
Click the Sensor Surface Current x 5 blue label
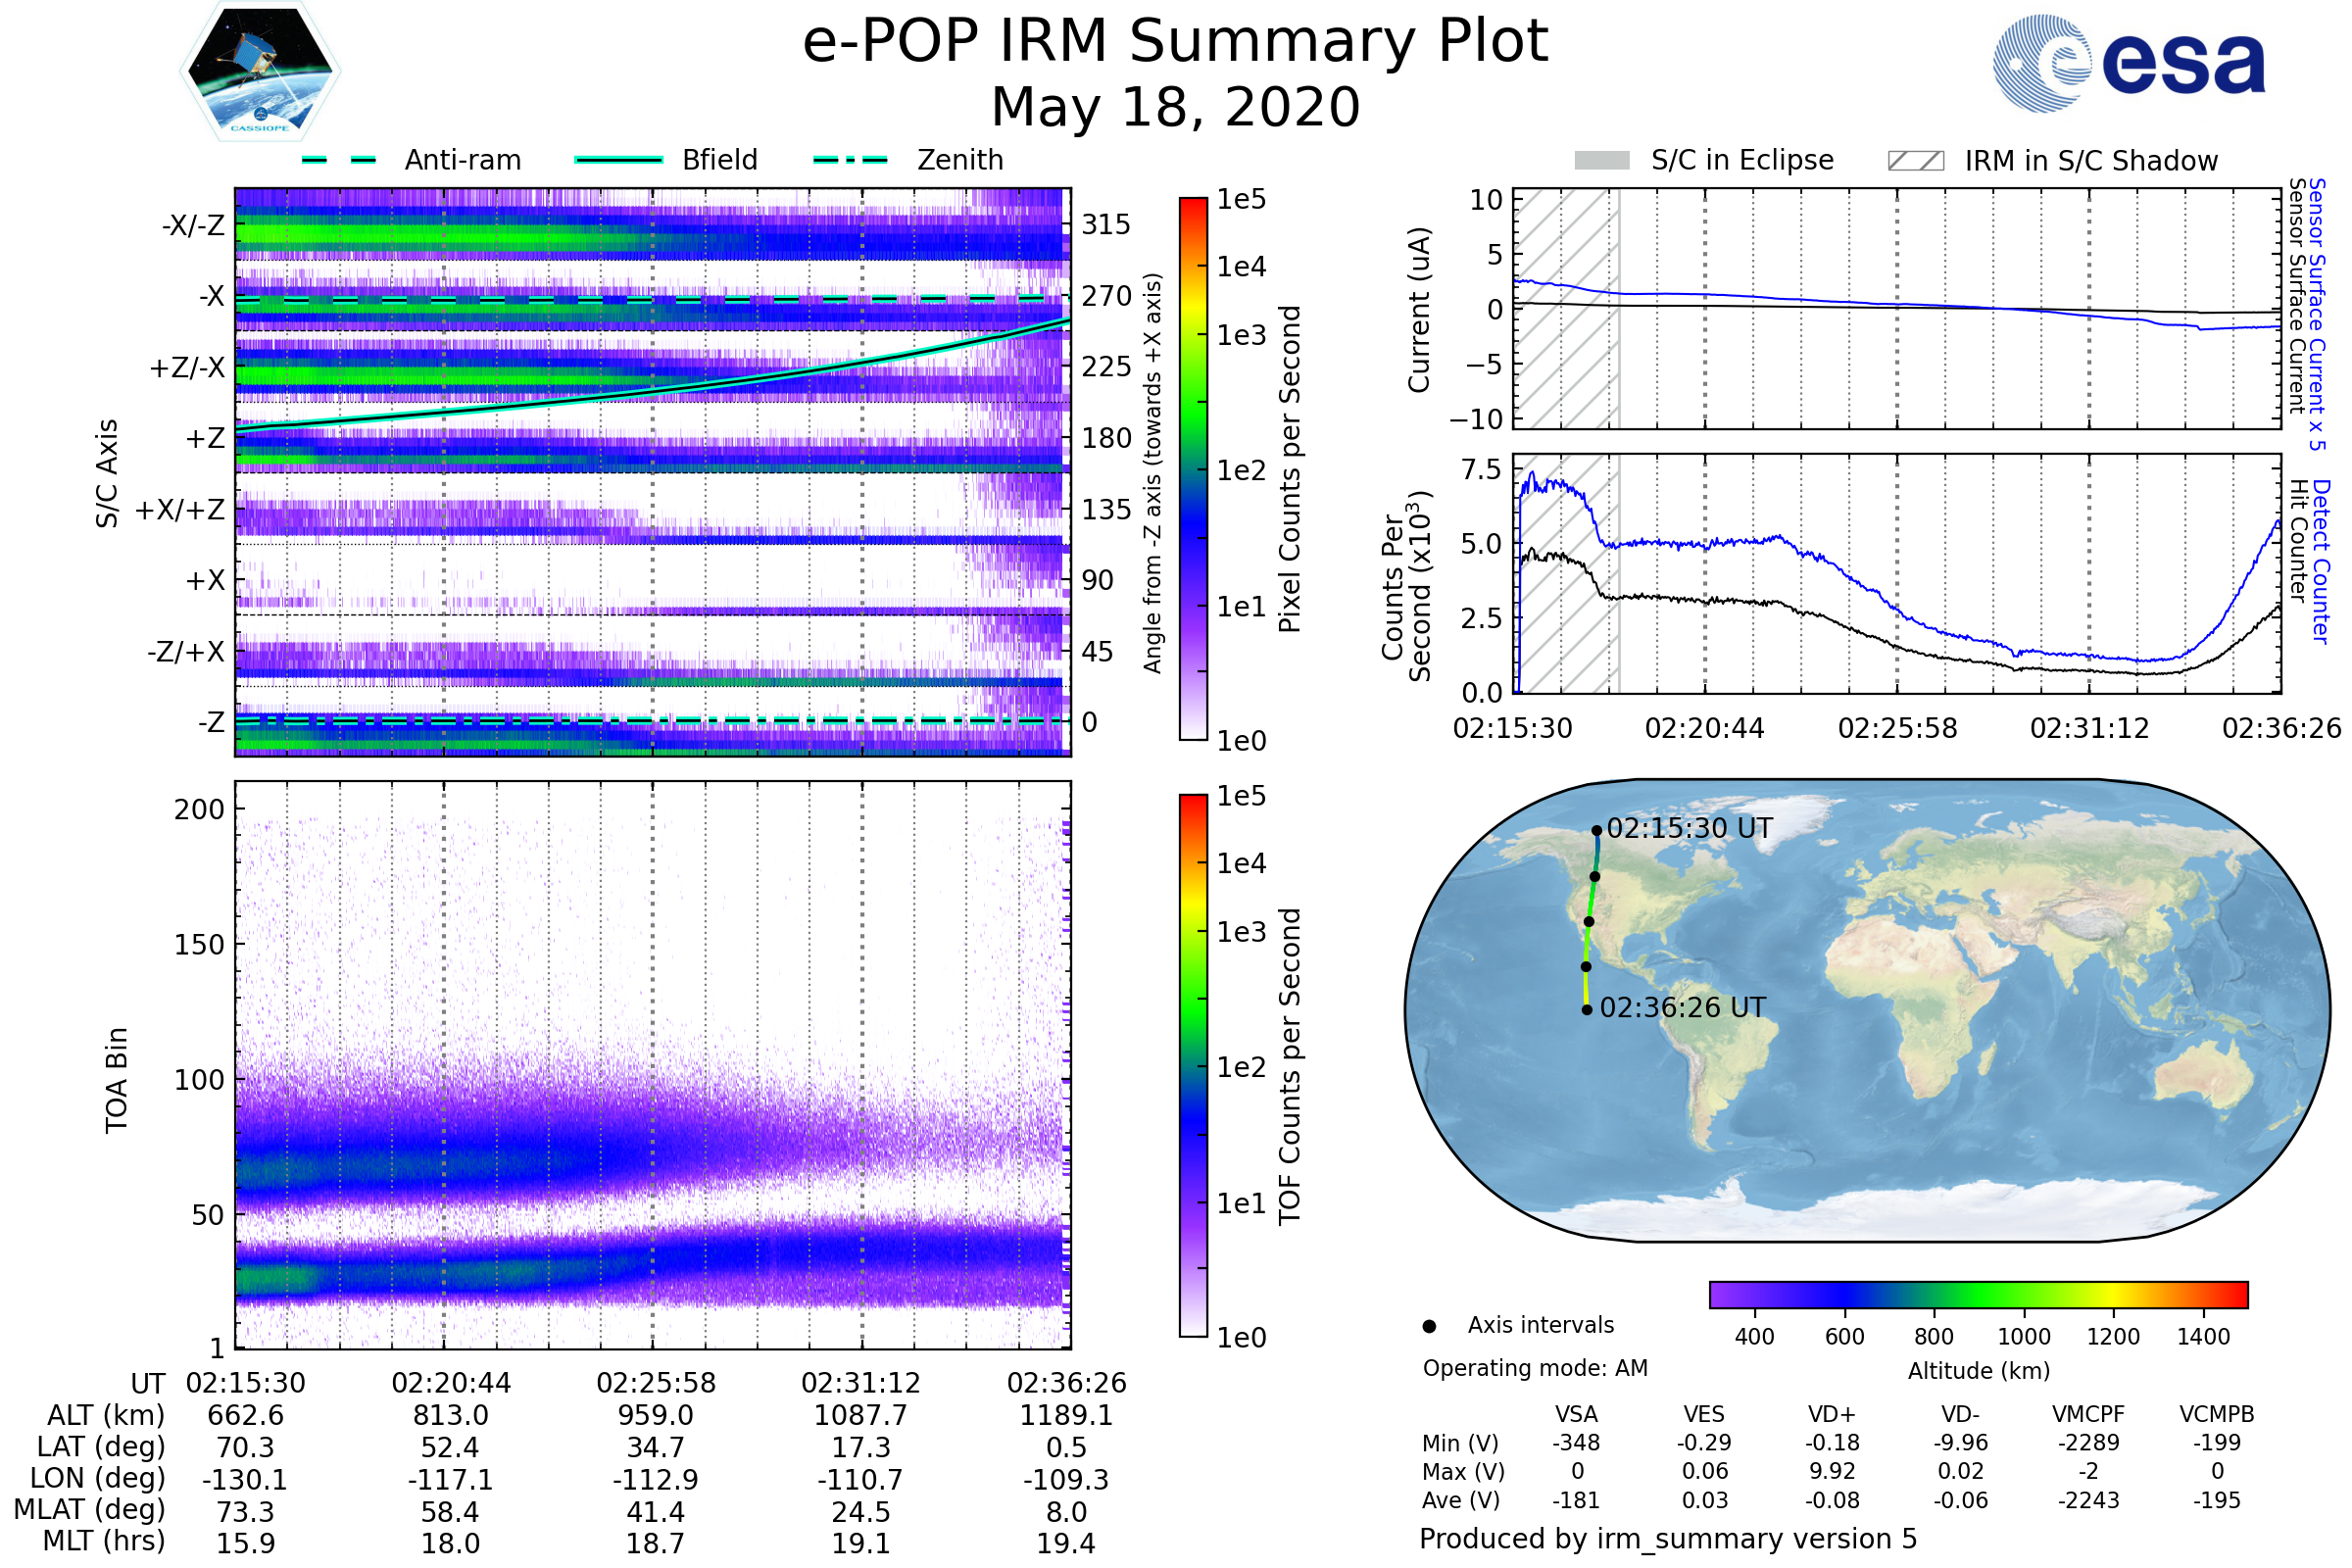click(2317, 314)
